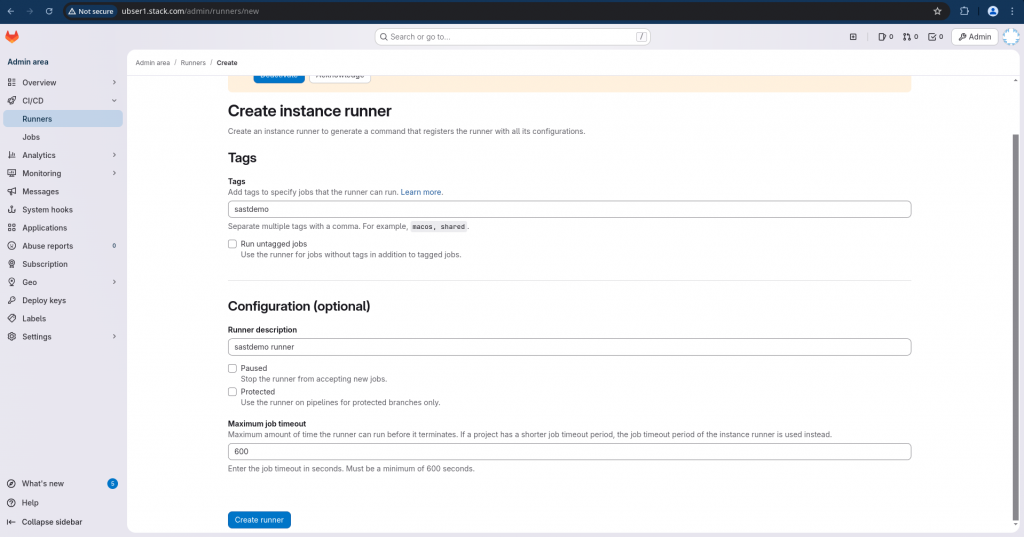1024x537 pixels.
Task: Click the Create runner button
Action: point(259,520)
